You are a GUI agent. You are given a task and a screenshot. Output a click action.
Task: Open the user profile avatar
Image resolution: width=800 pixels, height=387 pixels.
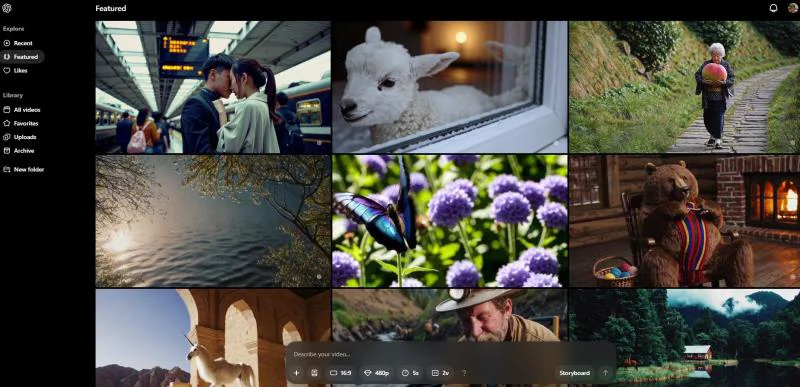(x=792, y=8)
